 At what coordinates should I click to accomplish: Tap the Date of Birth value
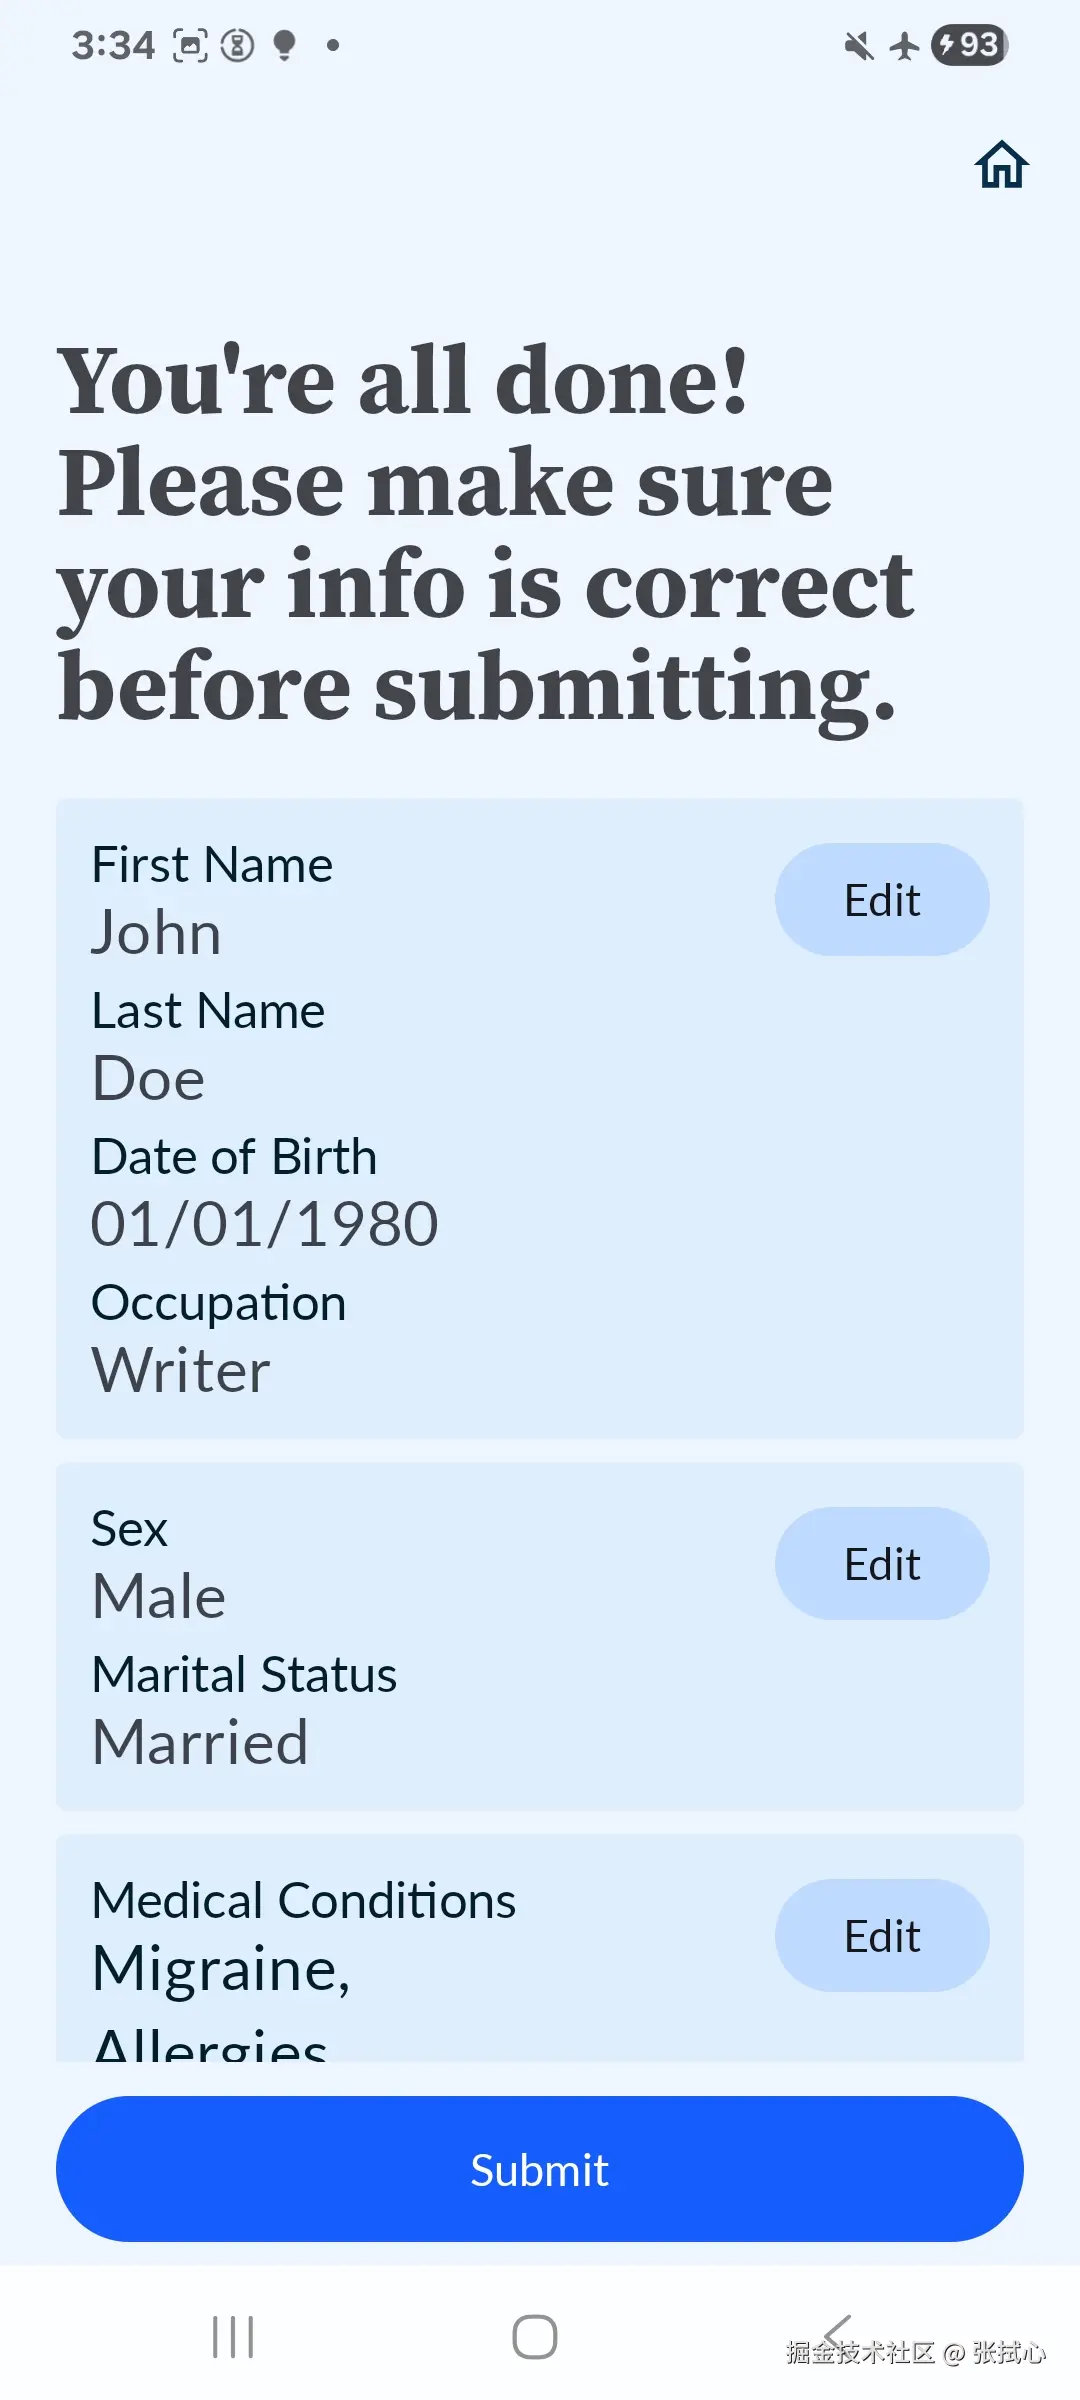(265, 1224)
